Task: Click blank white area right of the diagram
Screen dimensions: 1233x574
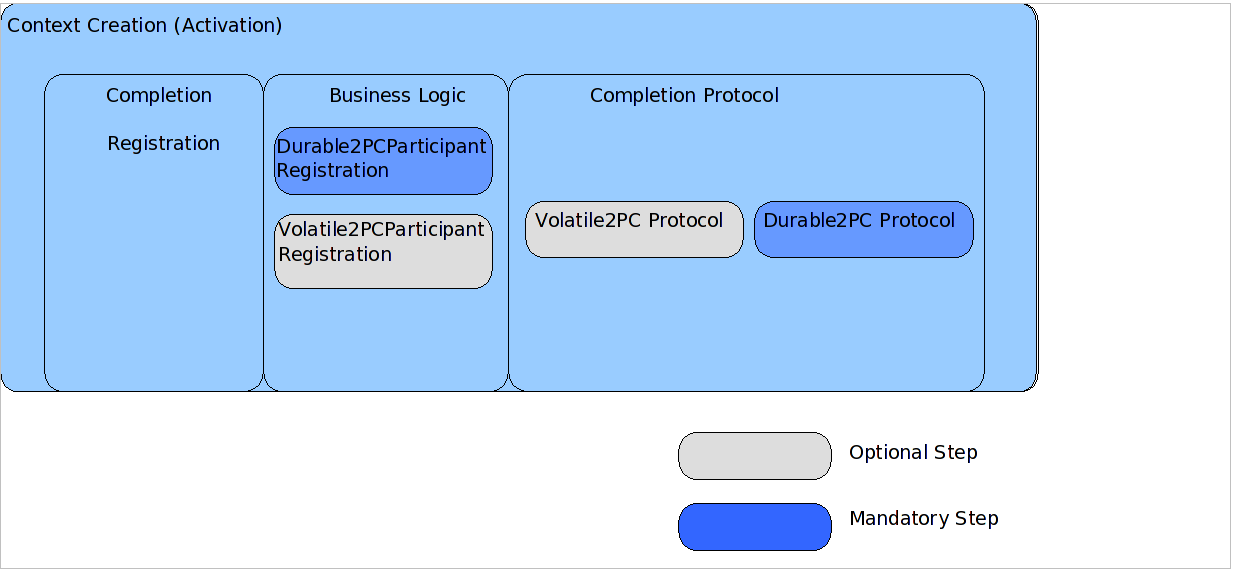Action: (x=1135, y=200)
